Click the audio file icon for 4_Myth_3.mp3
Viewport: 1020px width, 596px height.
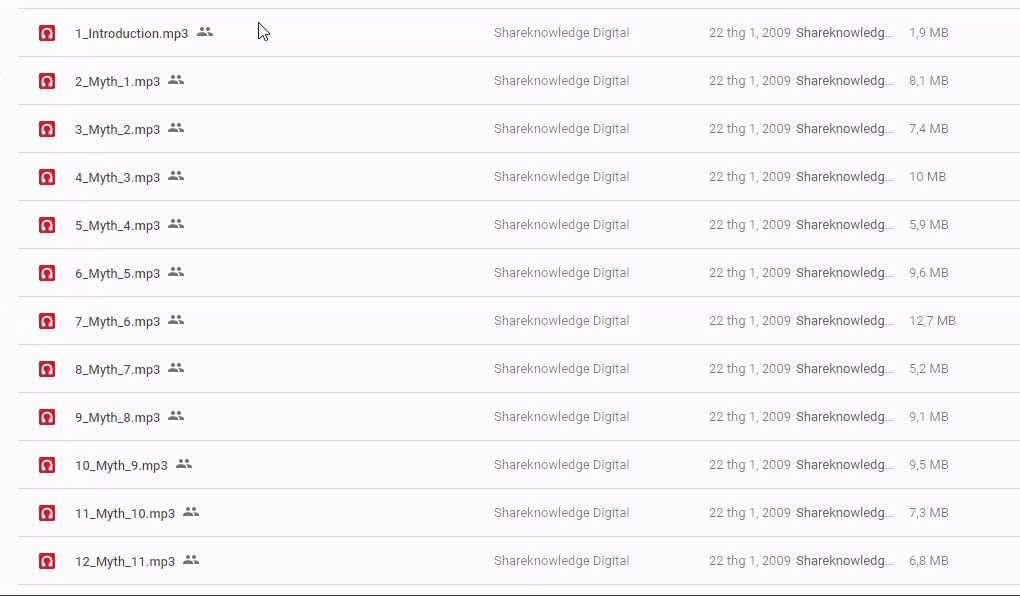(x=47, y=177)
